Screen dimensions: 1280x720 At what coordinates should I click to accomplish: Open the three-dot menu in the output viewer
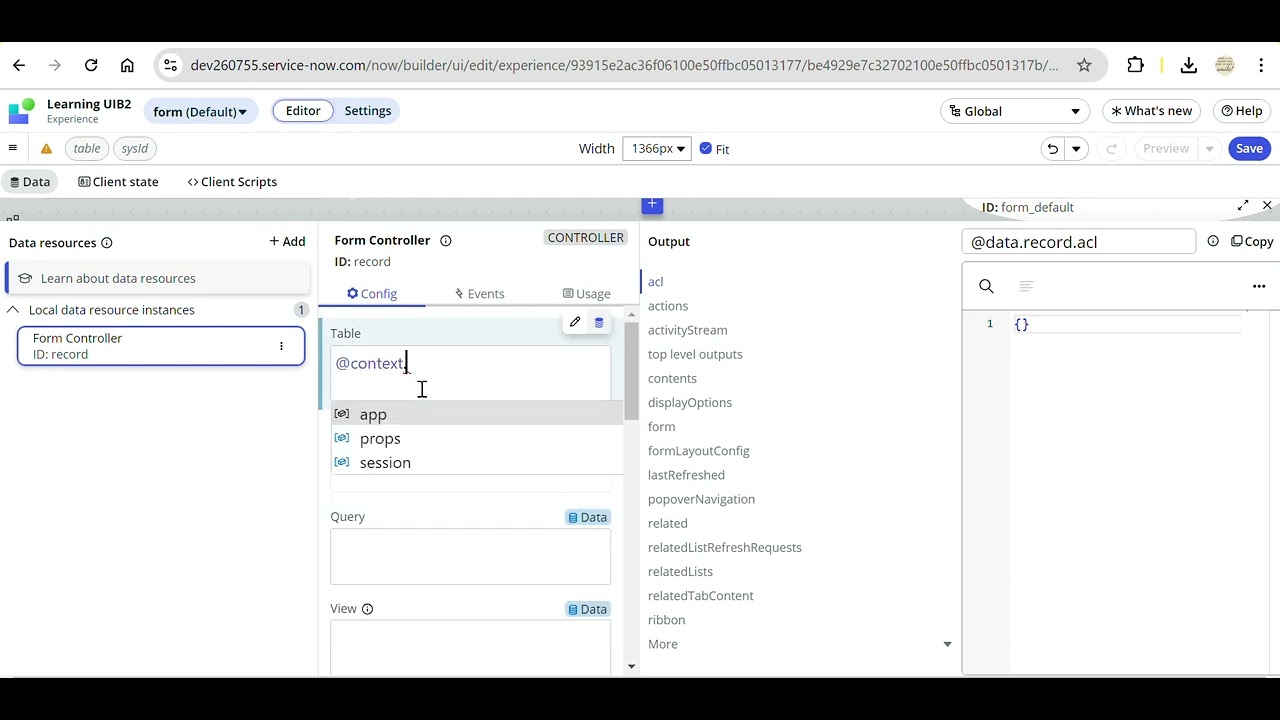pyautogui.click(x=1259, y=287)
